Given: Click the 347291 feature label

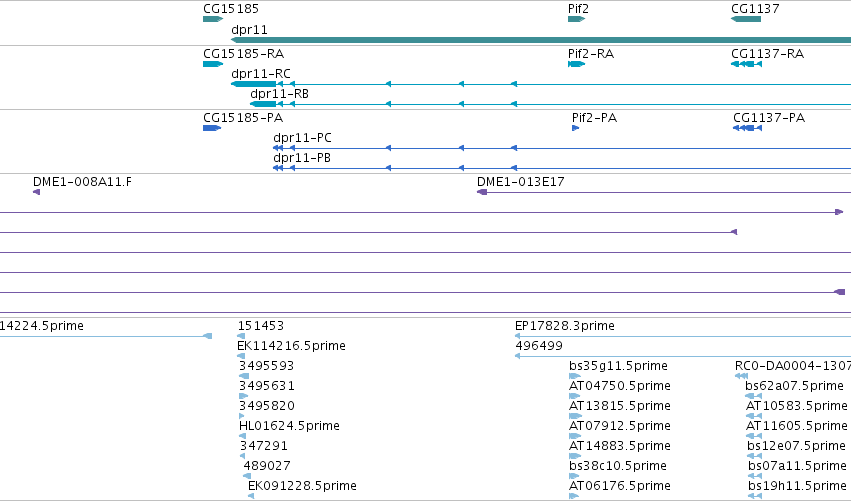Looking at the screenshot, I should (x=263, y=446).
